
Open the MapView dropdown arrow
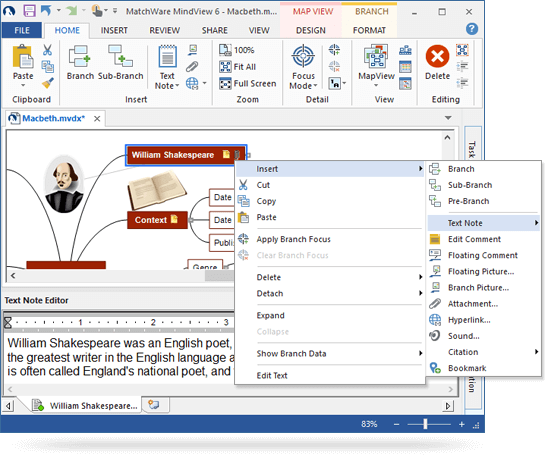(x=376, y=85)
